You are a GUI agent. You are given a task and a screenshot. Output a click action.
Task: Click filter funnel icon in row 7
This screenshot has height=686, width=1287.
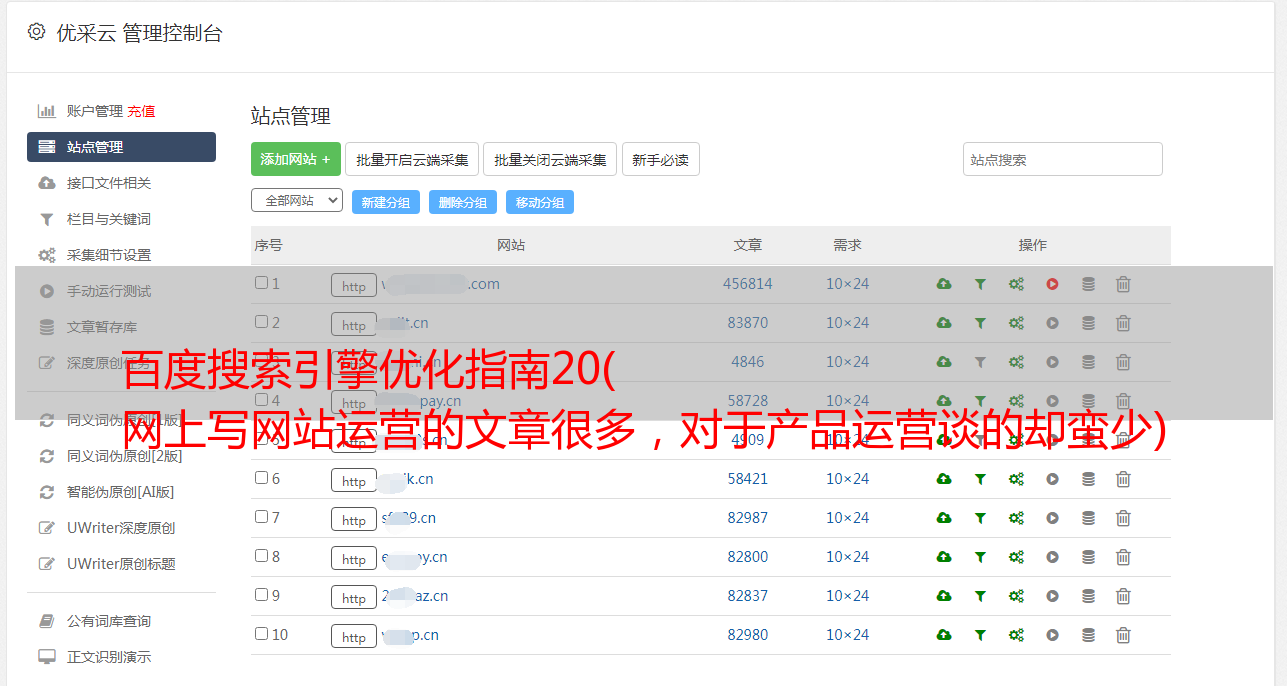[980, 518]
